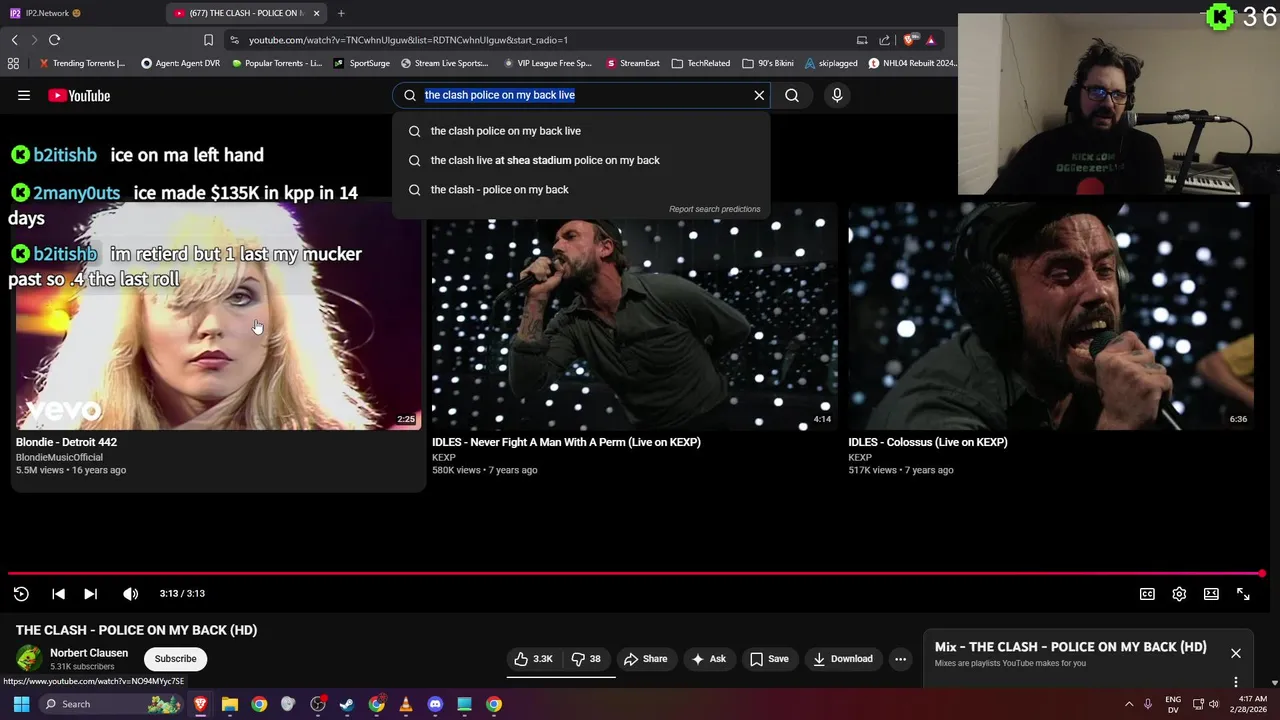
Task: Open Agent DVR bookmark
Action: tap(180, 63)
